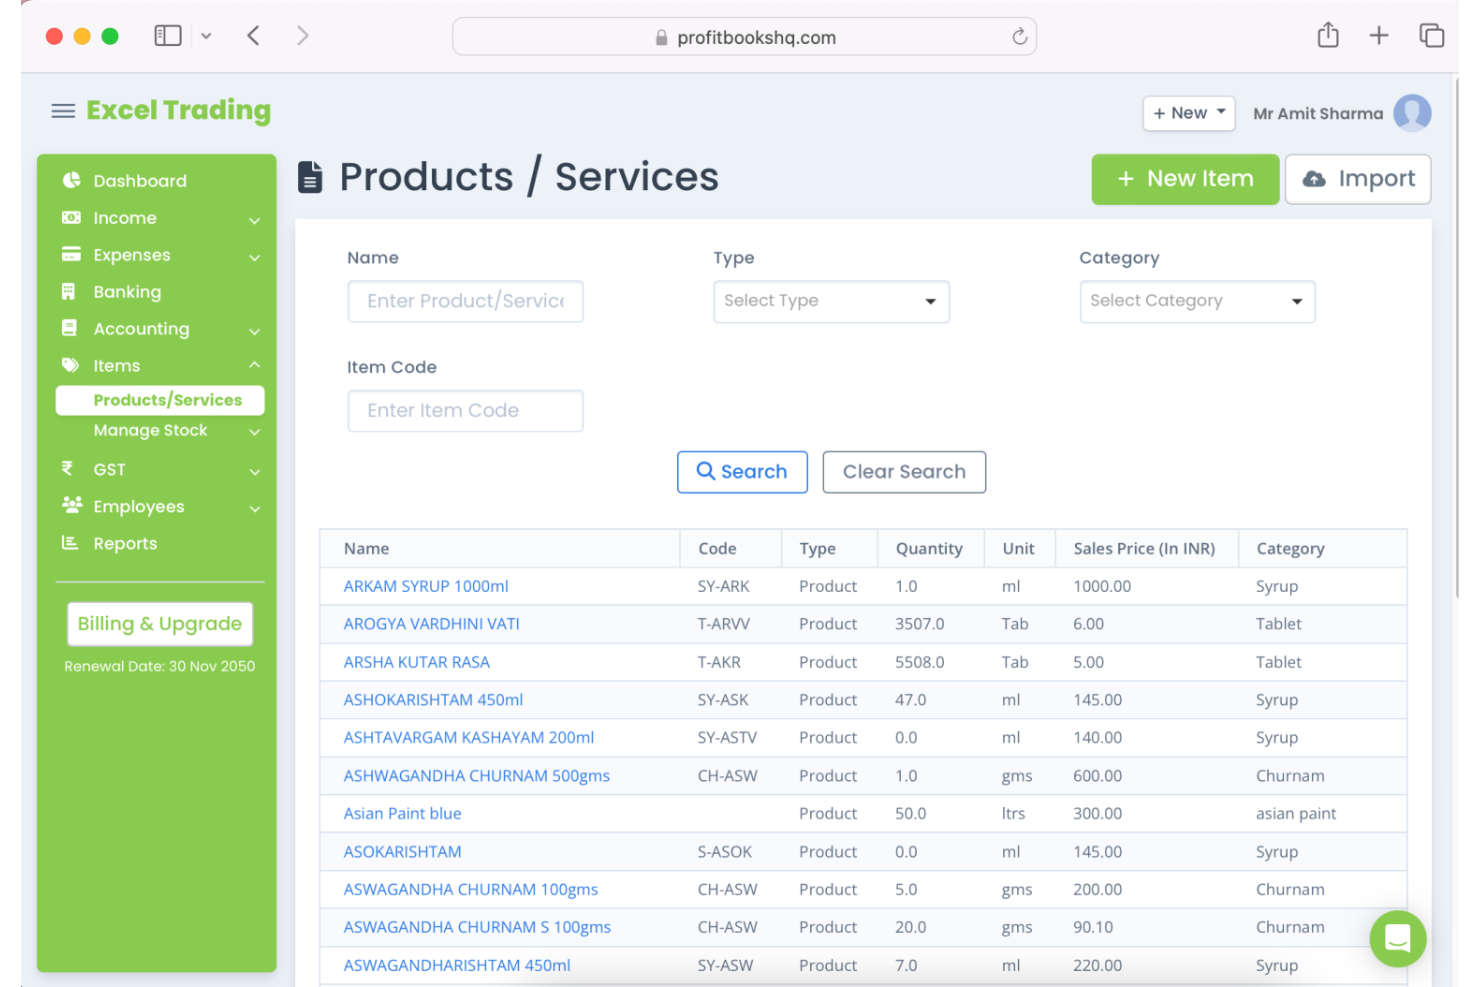The image size is (1480, 987).
Task: Expand the Manage Stock section
Action: 150,430
